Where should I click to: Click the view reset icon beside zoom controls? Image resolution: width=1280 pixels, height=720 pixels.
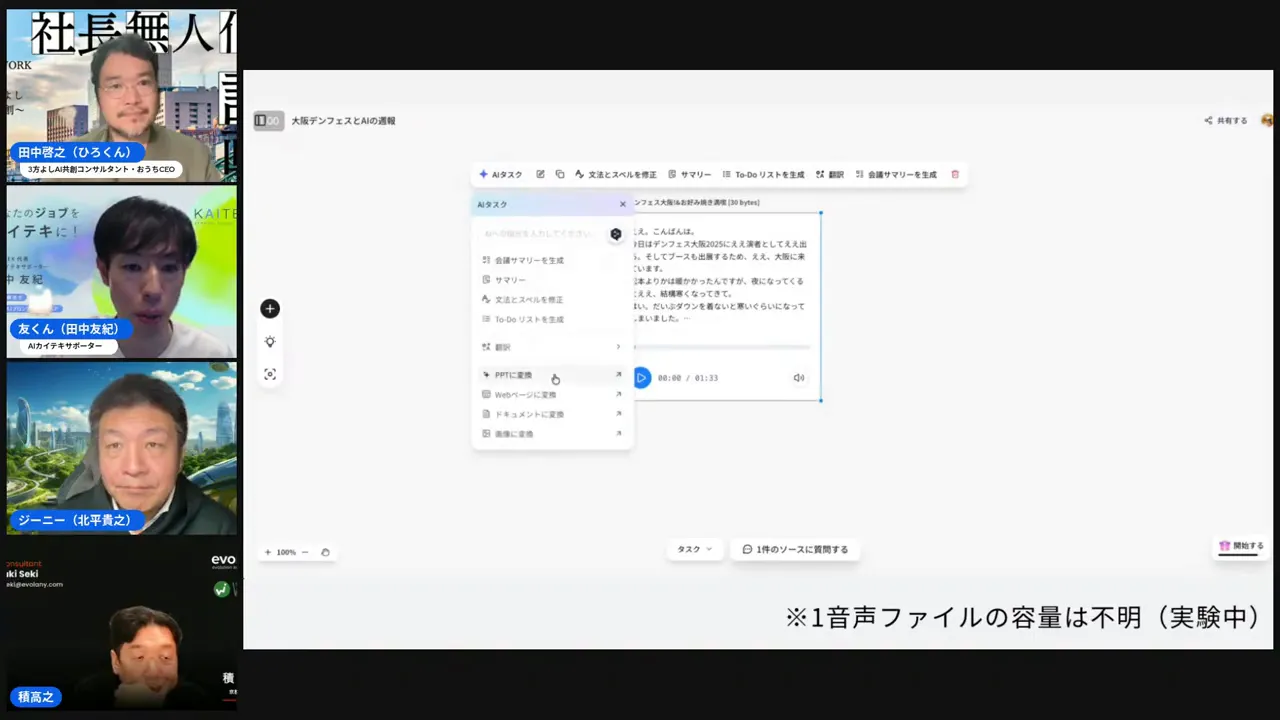[x=325, y=551]
